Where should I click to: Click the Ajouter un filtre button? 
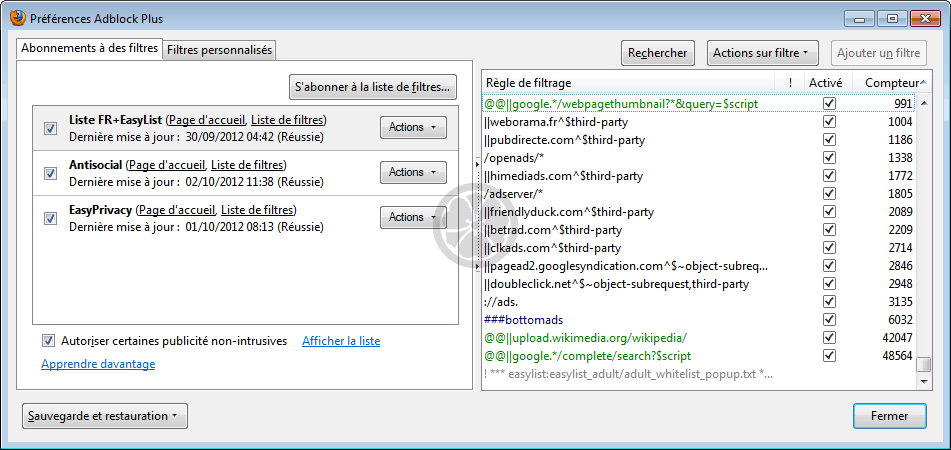point(879,53)
